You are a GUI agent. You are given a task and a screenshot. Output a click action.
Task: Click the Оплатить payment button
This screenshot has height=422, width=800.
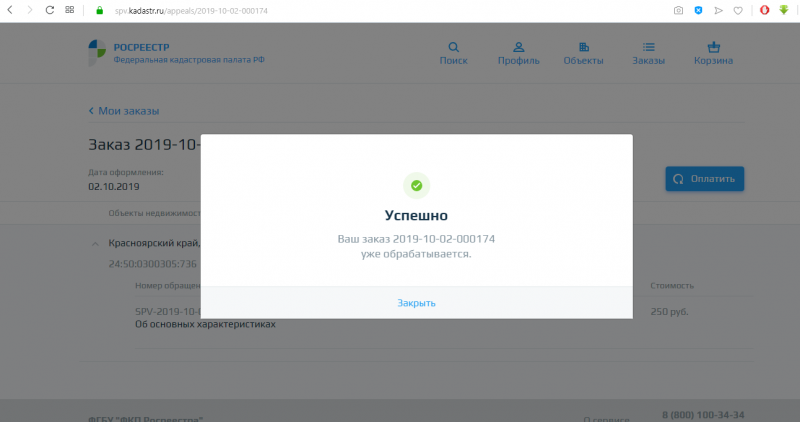click(x=705, y=179)
